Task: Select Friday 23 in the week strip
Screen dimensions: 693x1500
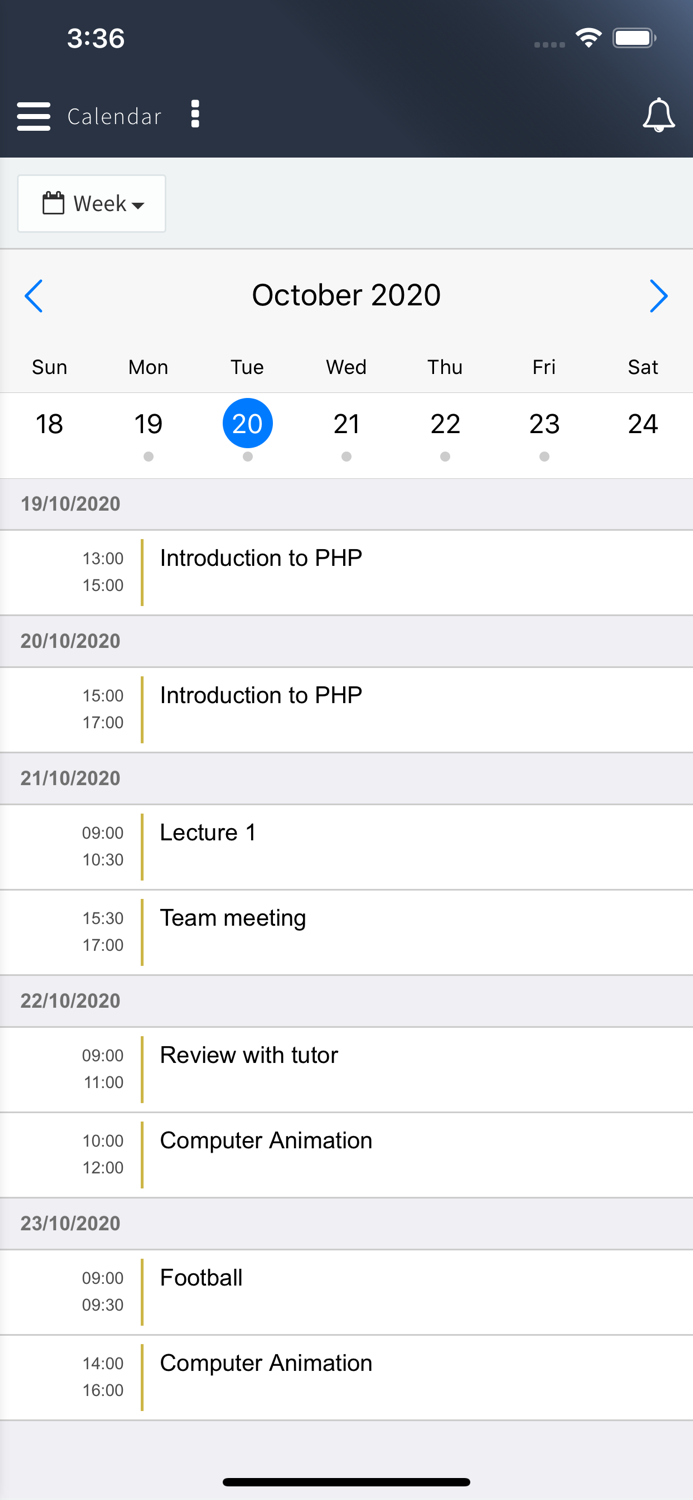Action: 544,424
